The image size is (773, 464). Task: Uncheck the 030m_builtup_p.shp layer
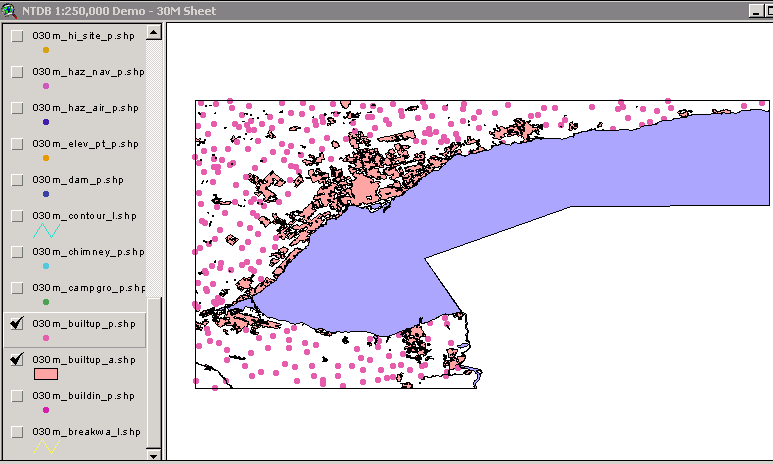(17, 323)
